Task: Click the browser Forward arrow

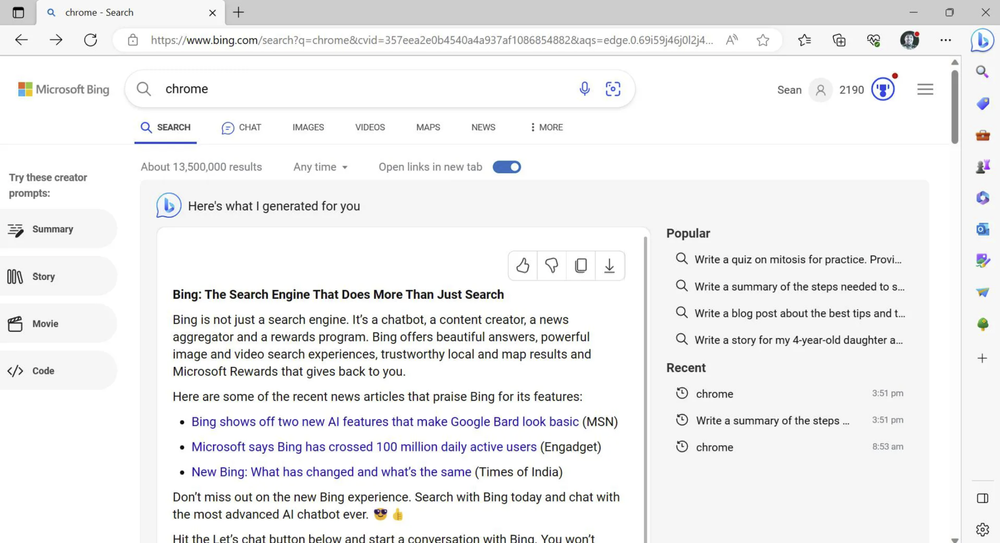Action: point(56,40)
